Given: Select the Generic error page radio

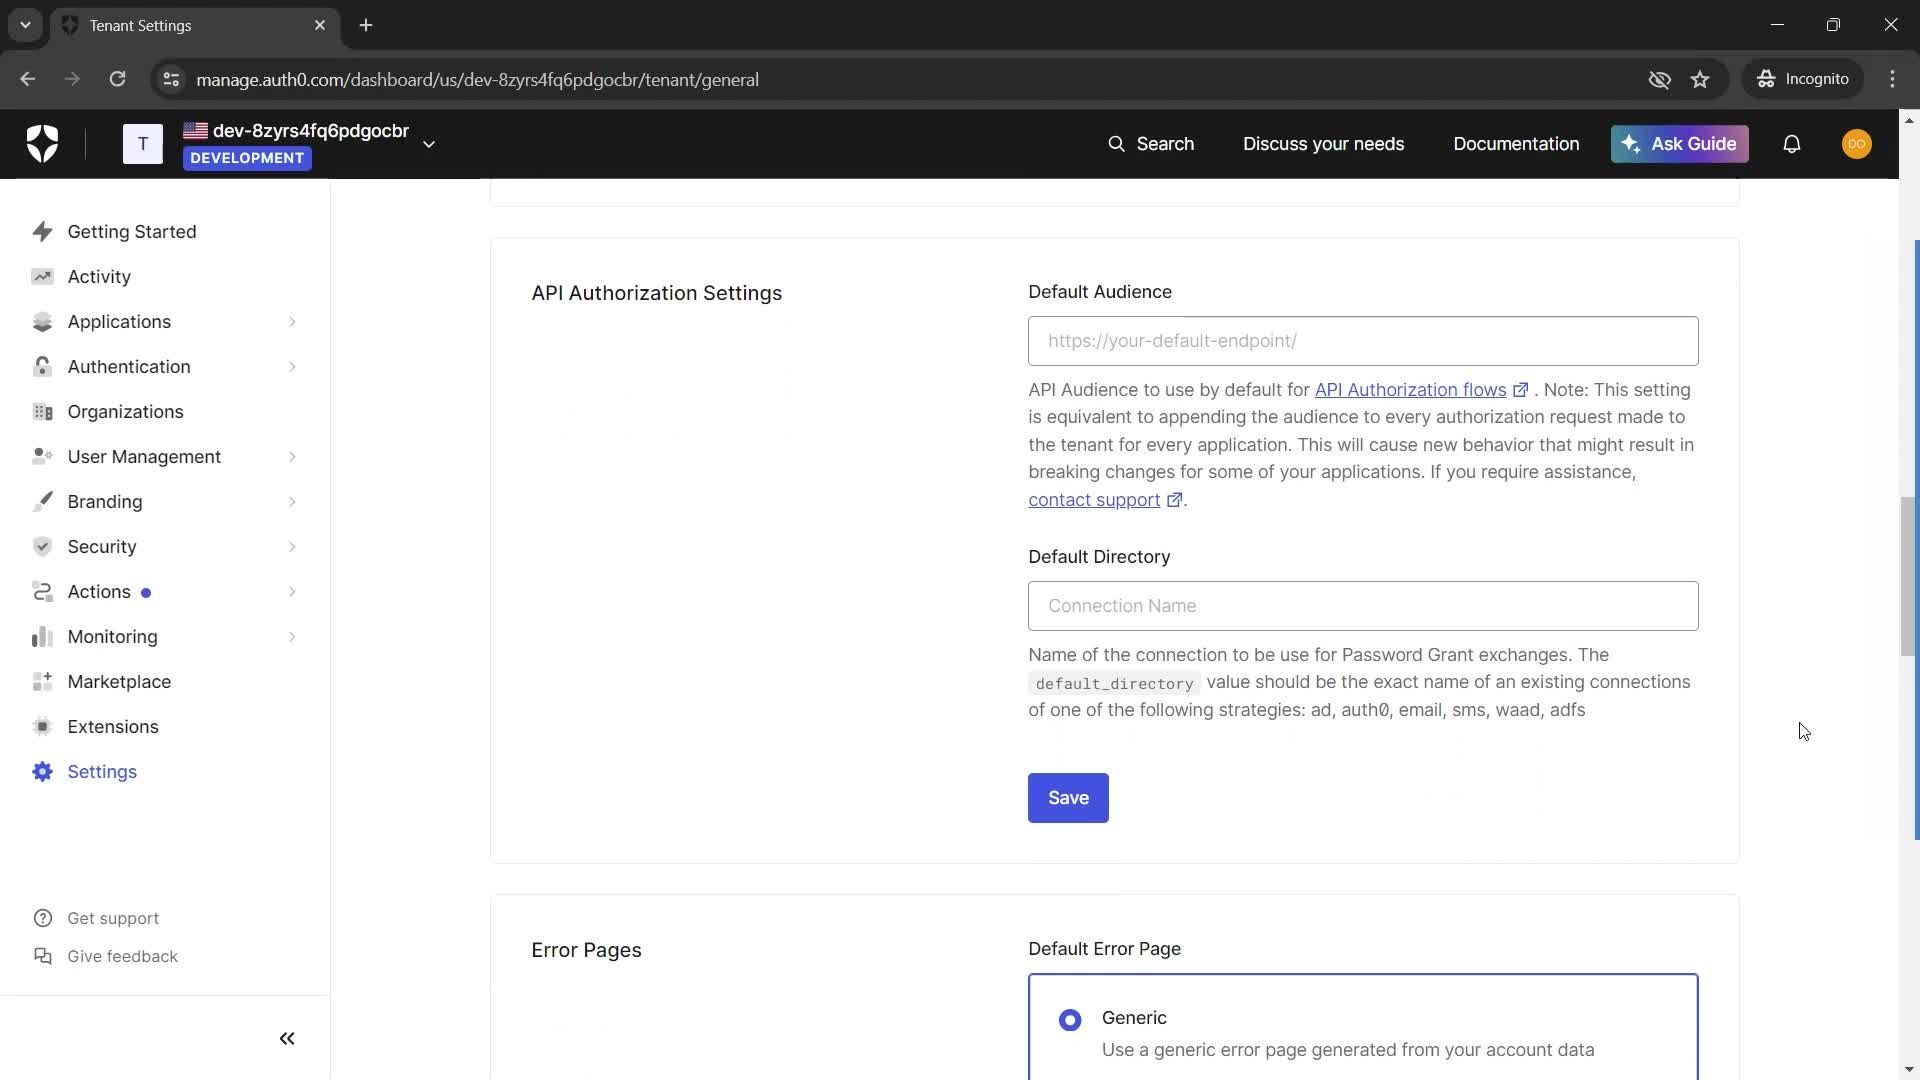Looking at the screenshot, I should (1070, 1020).
